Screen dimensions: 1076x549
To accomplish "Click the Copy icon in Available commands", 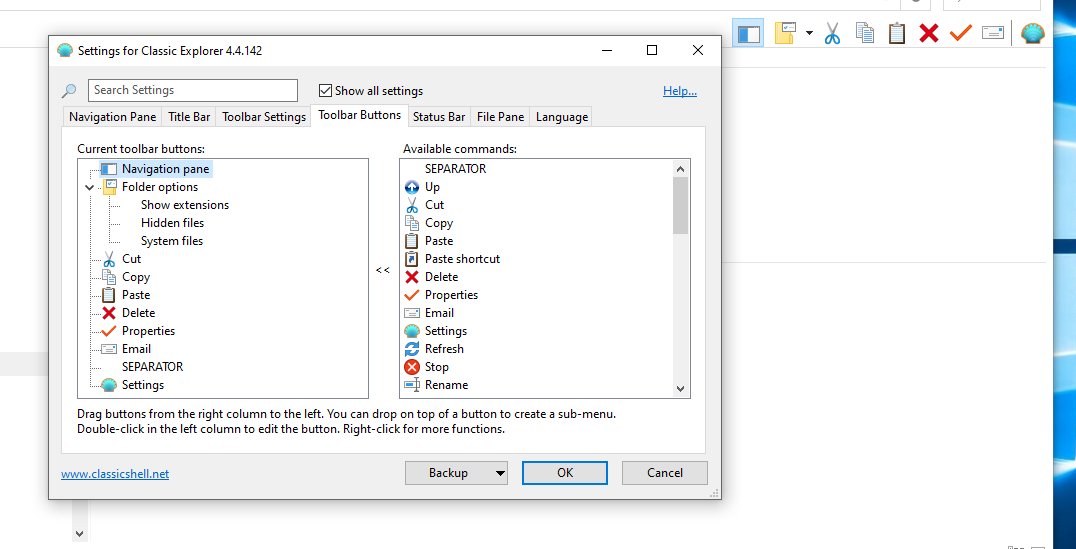I will point(412,223).
